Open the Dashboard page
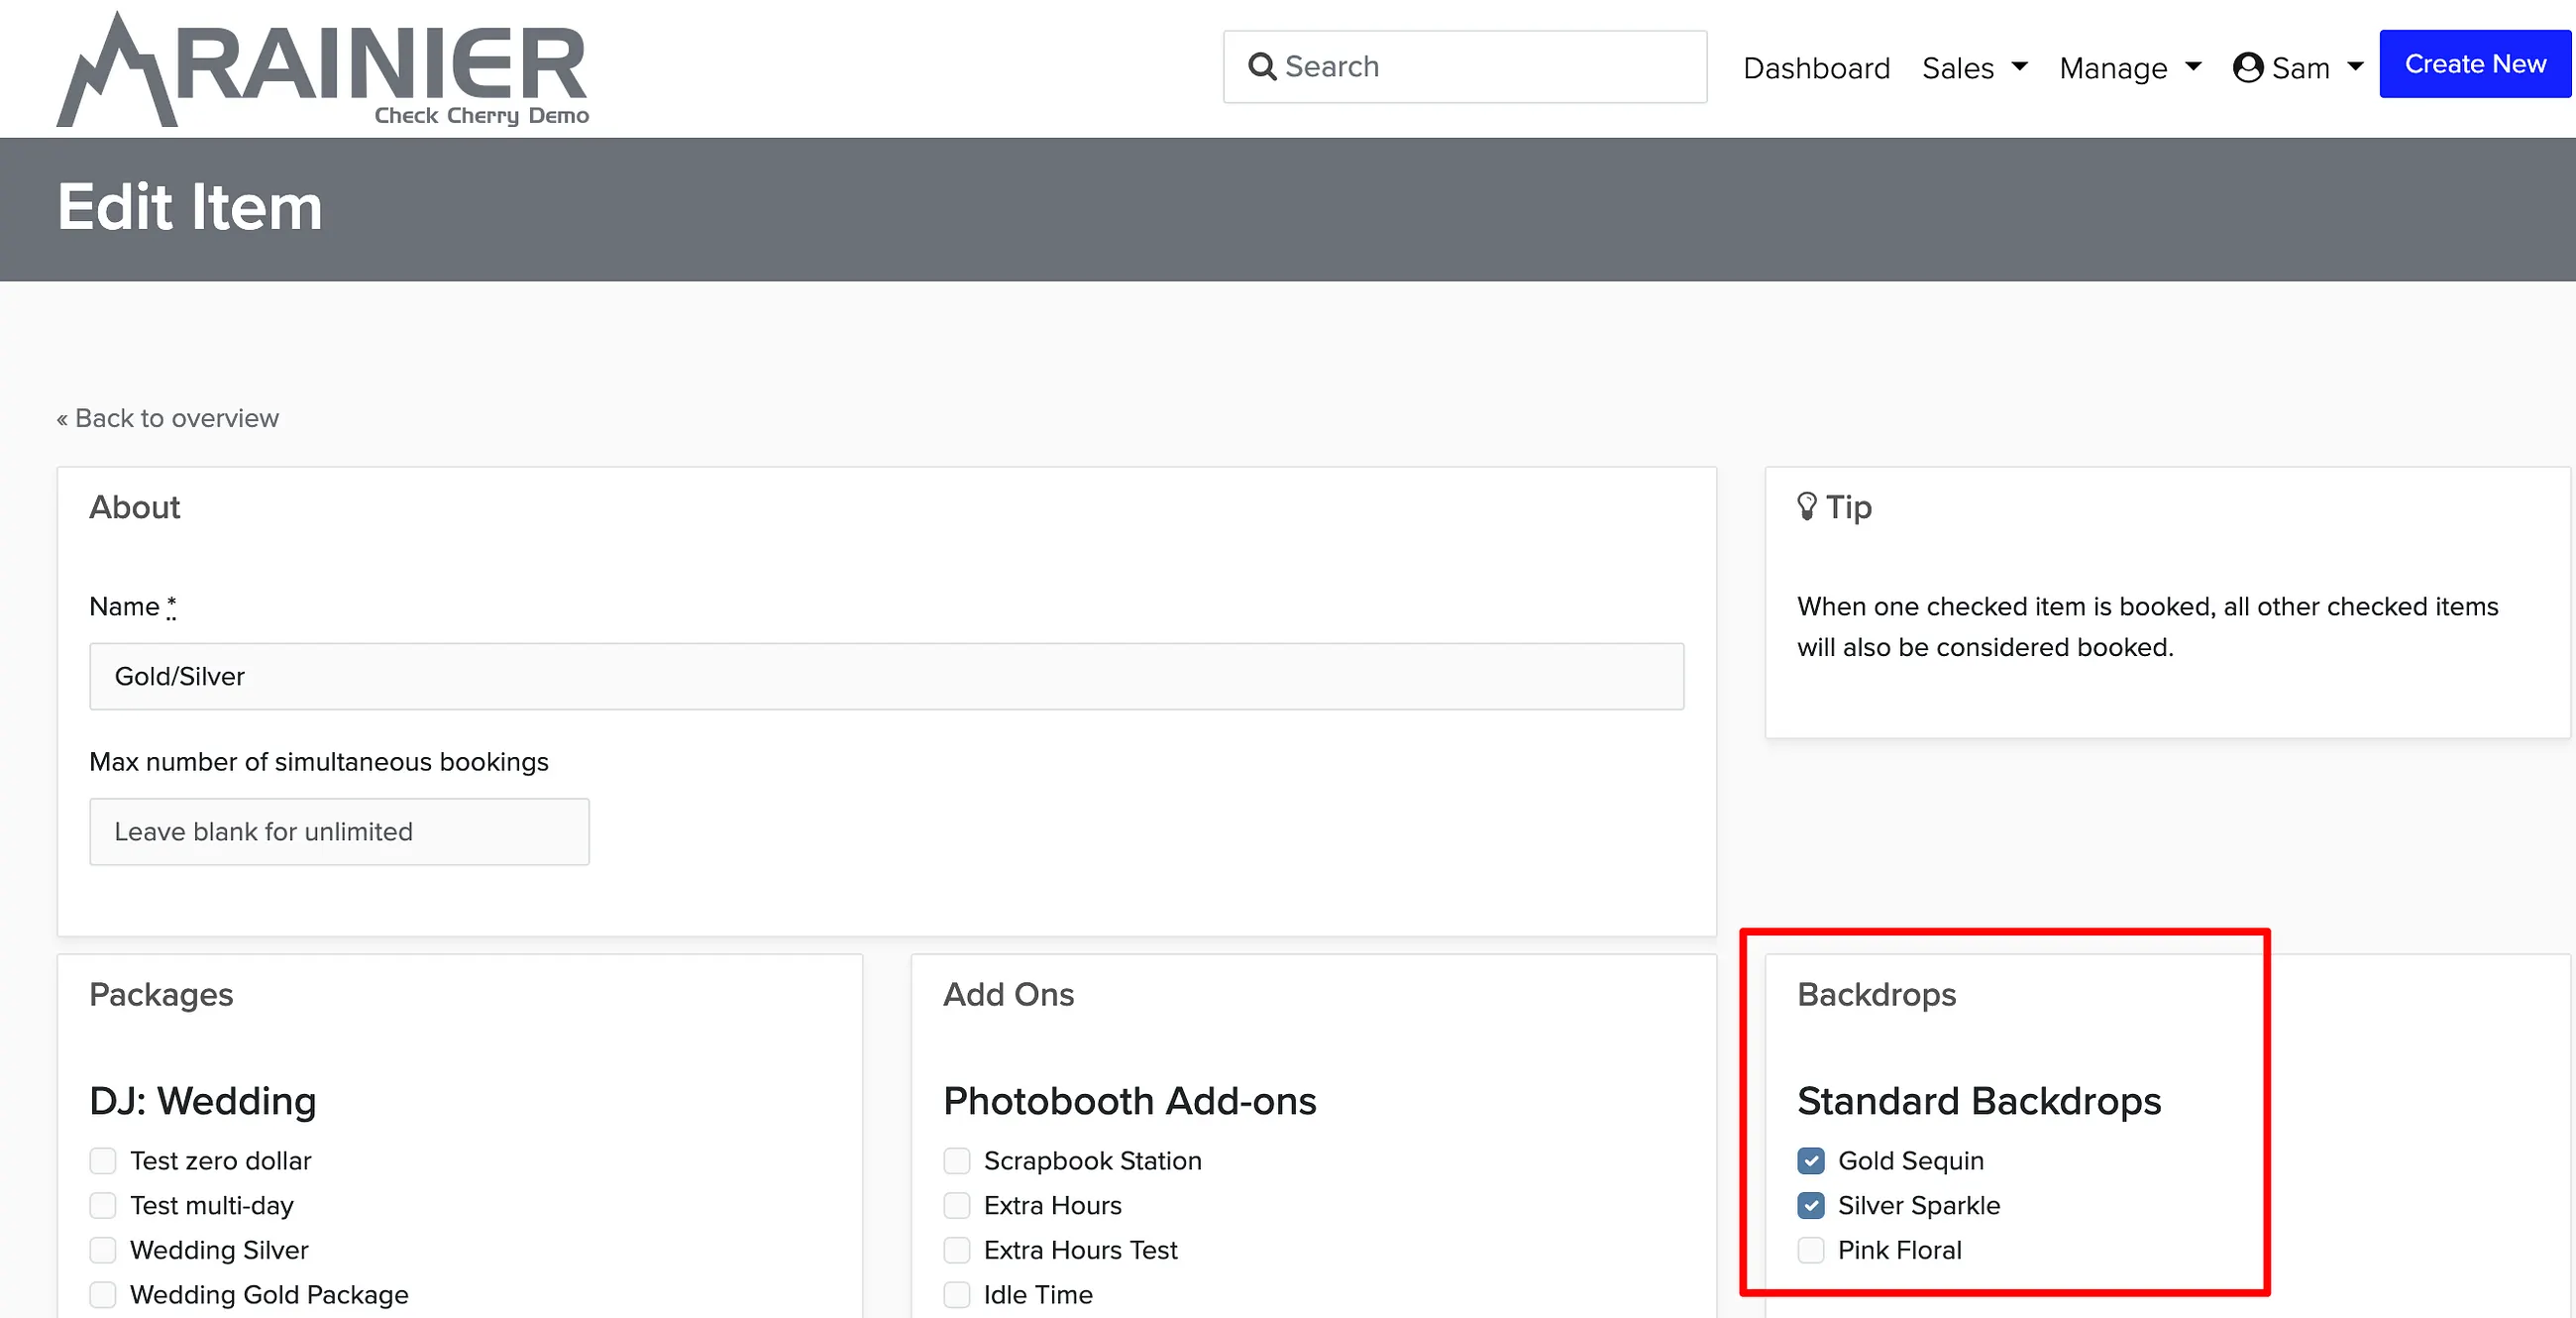Screen dimensions: 2576x1318 pyautogui.click(x=1816, y=68)
